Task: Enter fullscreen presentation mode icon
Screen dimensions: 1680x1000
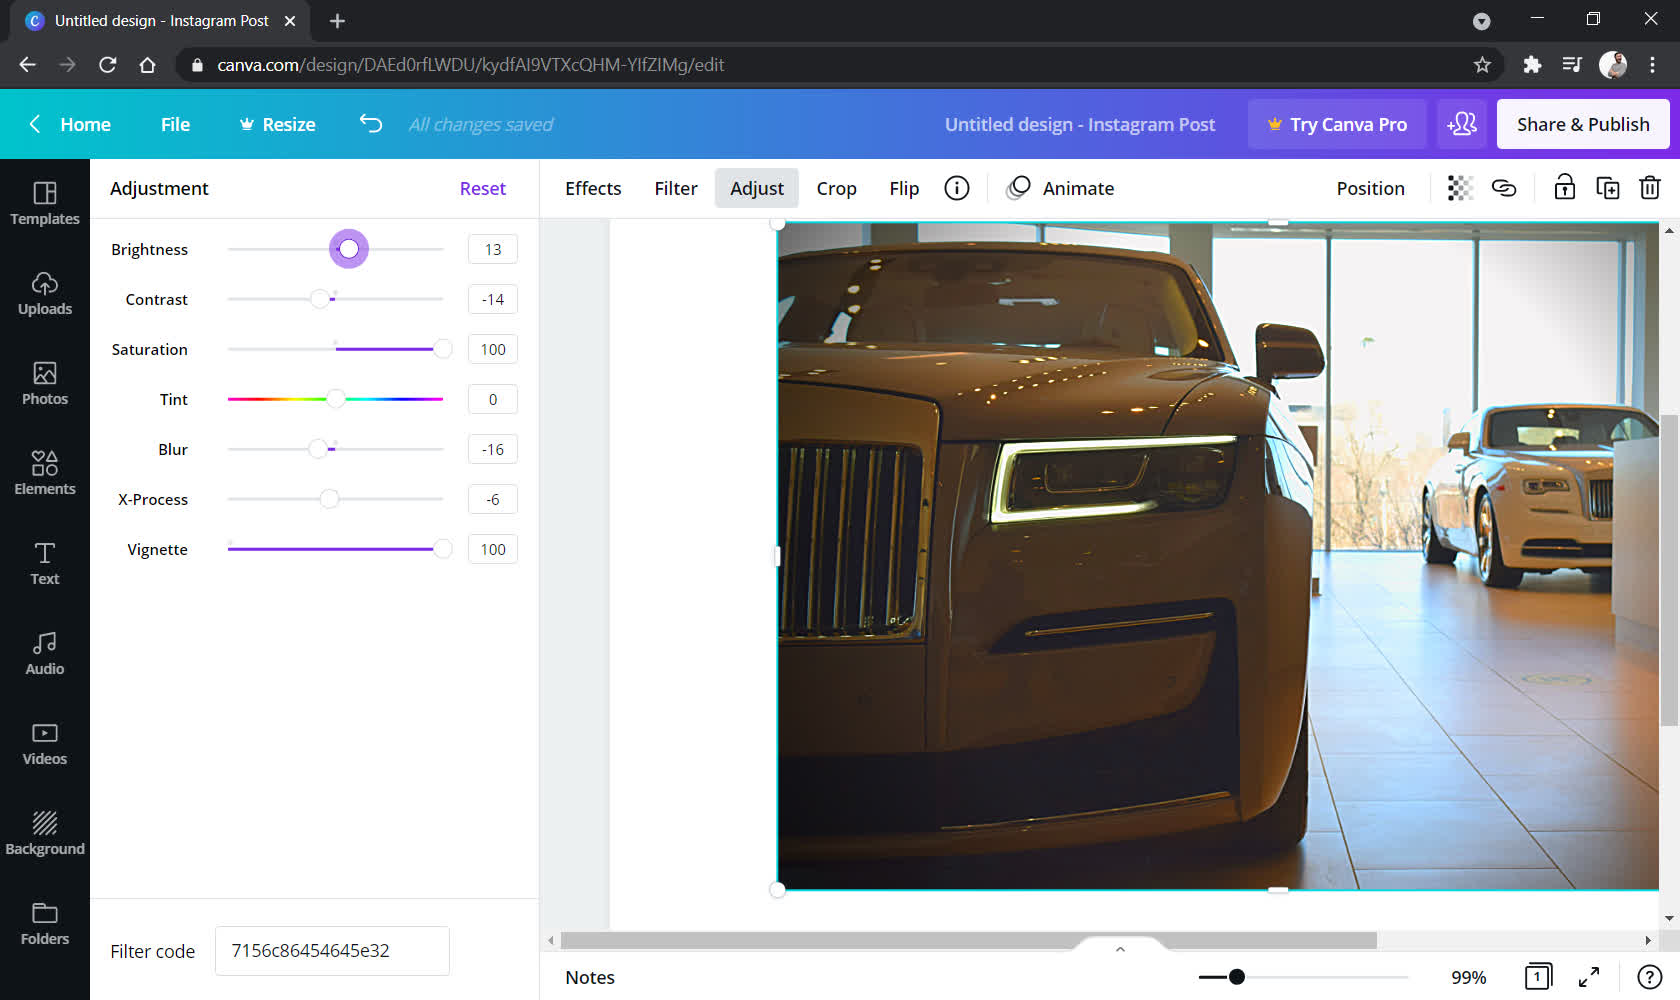Action: (x=1588, y=977)
